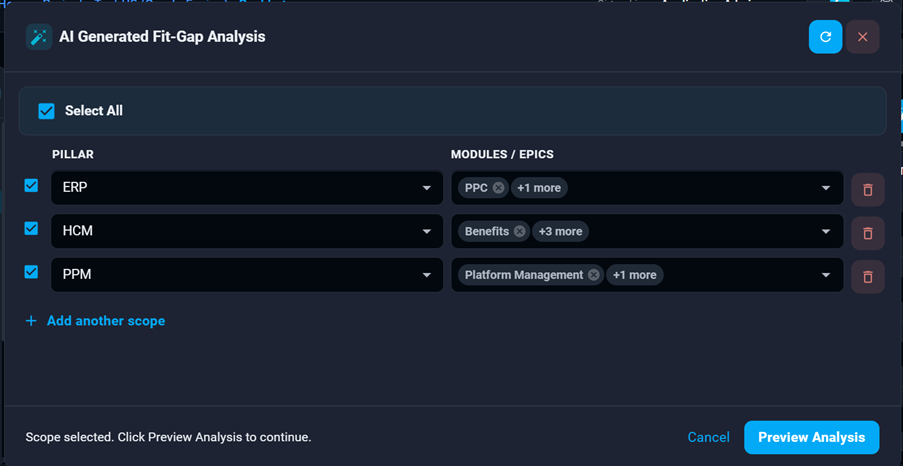Uncheck the HCM row checkbox

31,229
